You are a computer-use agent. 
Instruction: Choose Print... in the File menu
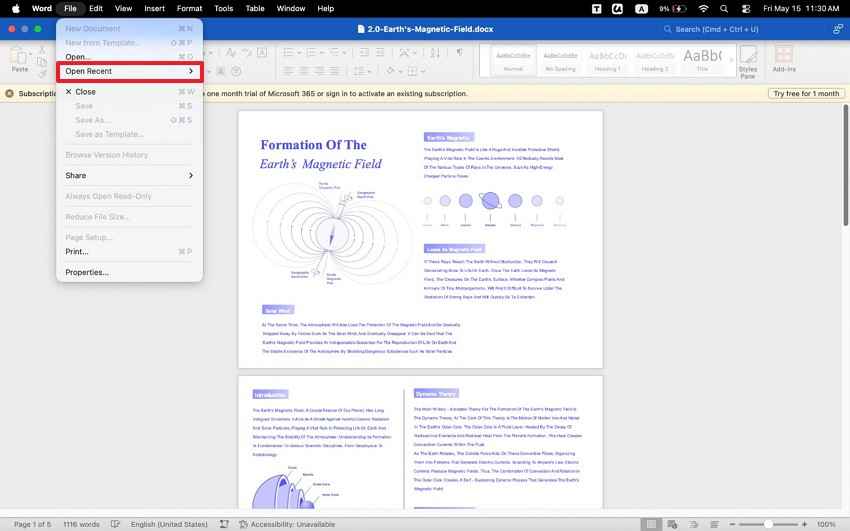(x=130, y=251)
